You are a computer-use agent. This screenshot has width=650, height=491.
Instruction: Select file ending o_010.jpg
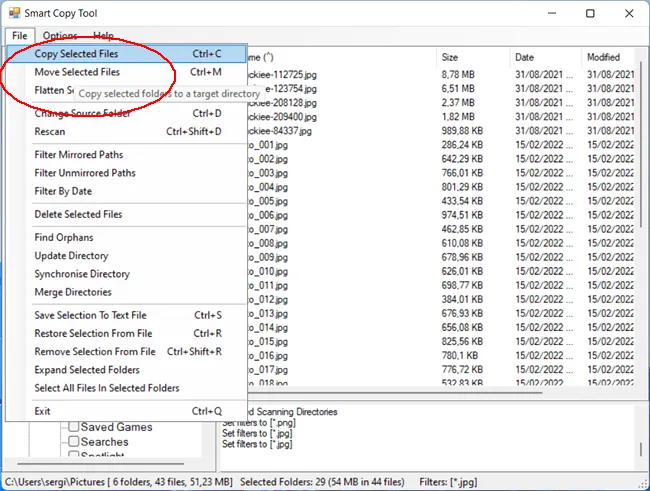[x=268, y=272]
